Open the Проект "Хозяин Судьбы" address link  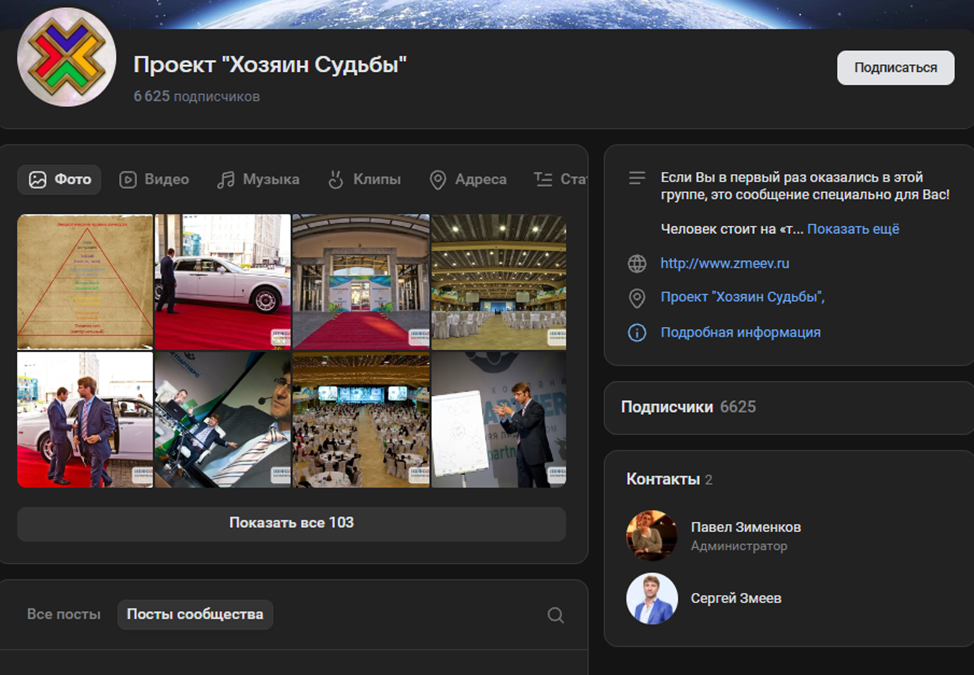(x=742, y=297)
